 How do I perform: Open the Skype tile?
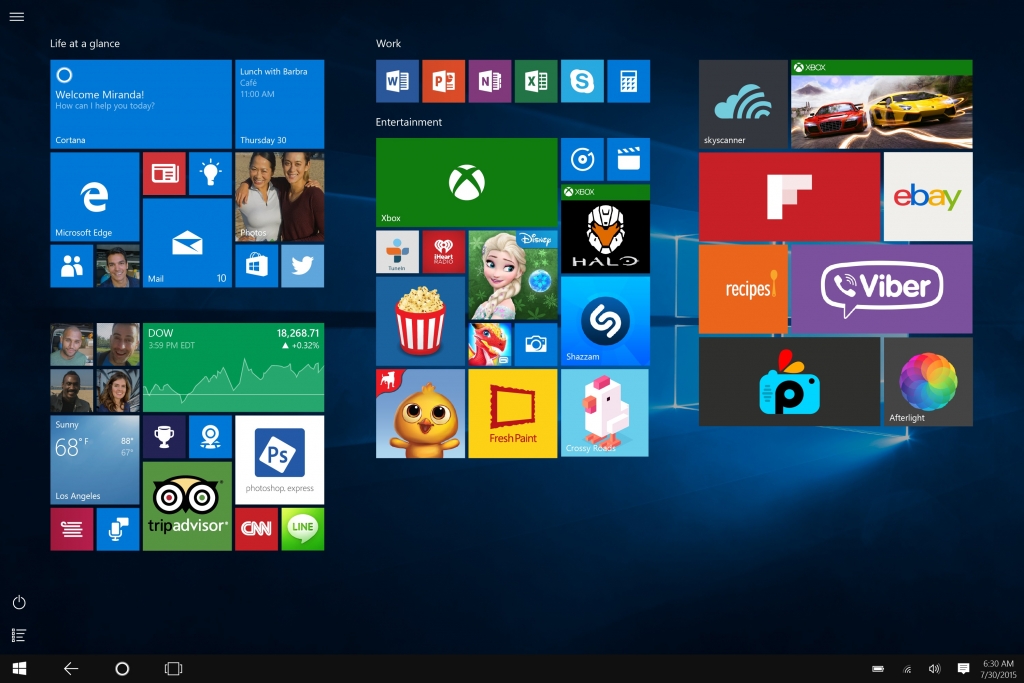[582, 81]
